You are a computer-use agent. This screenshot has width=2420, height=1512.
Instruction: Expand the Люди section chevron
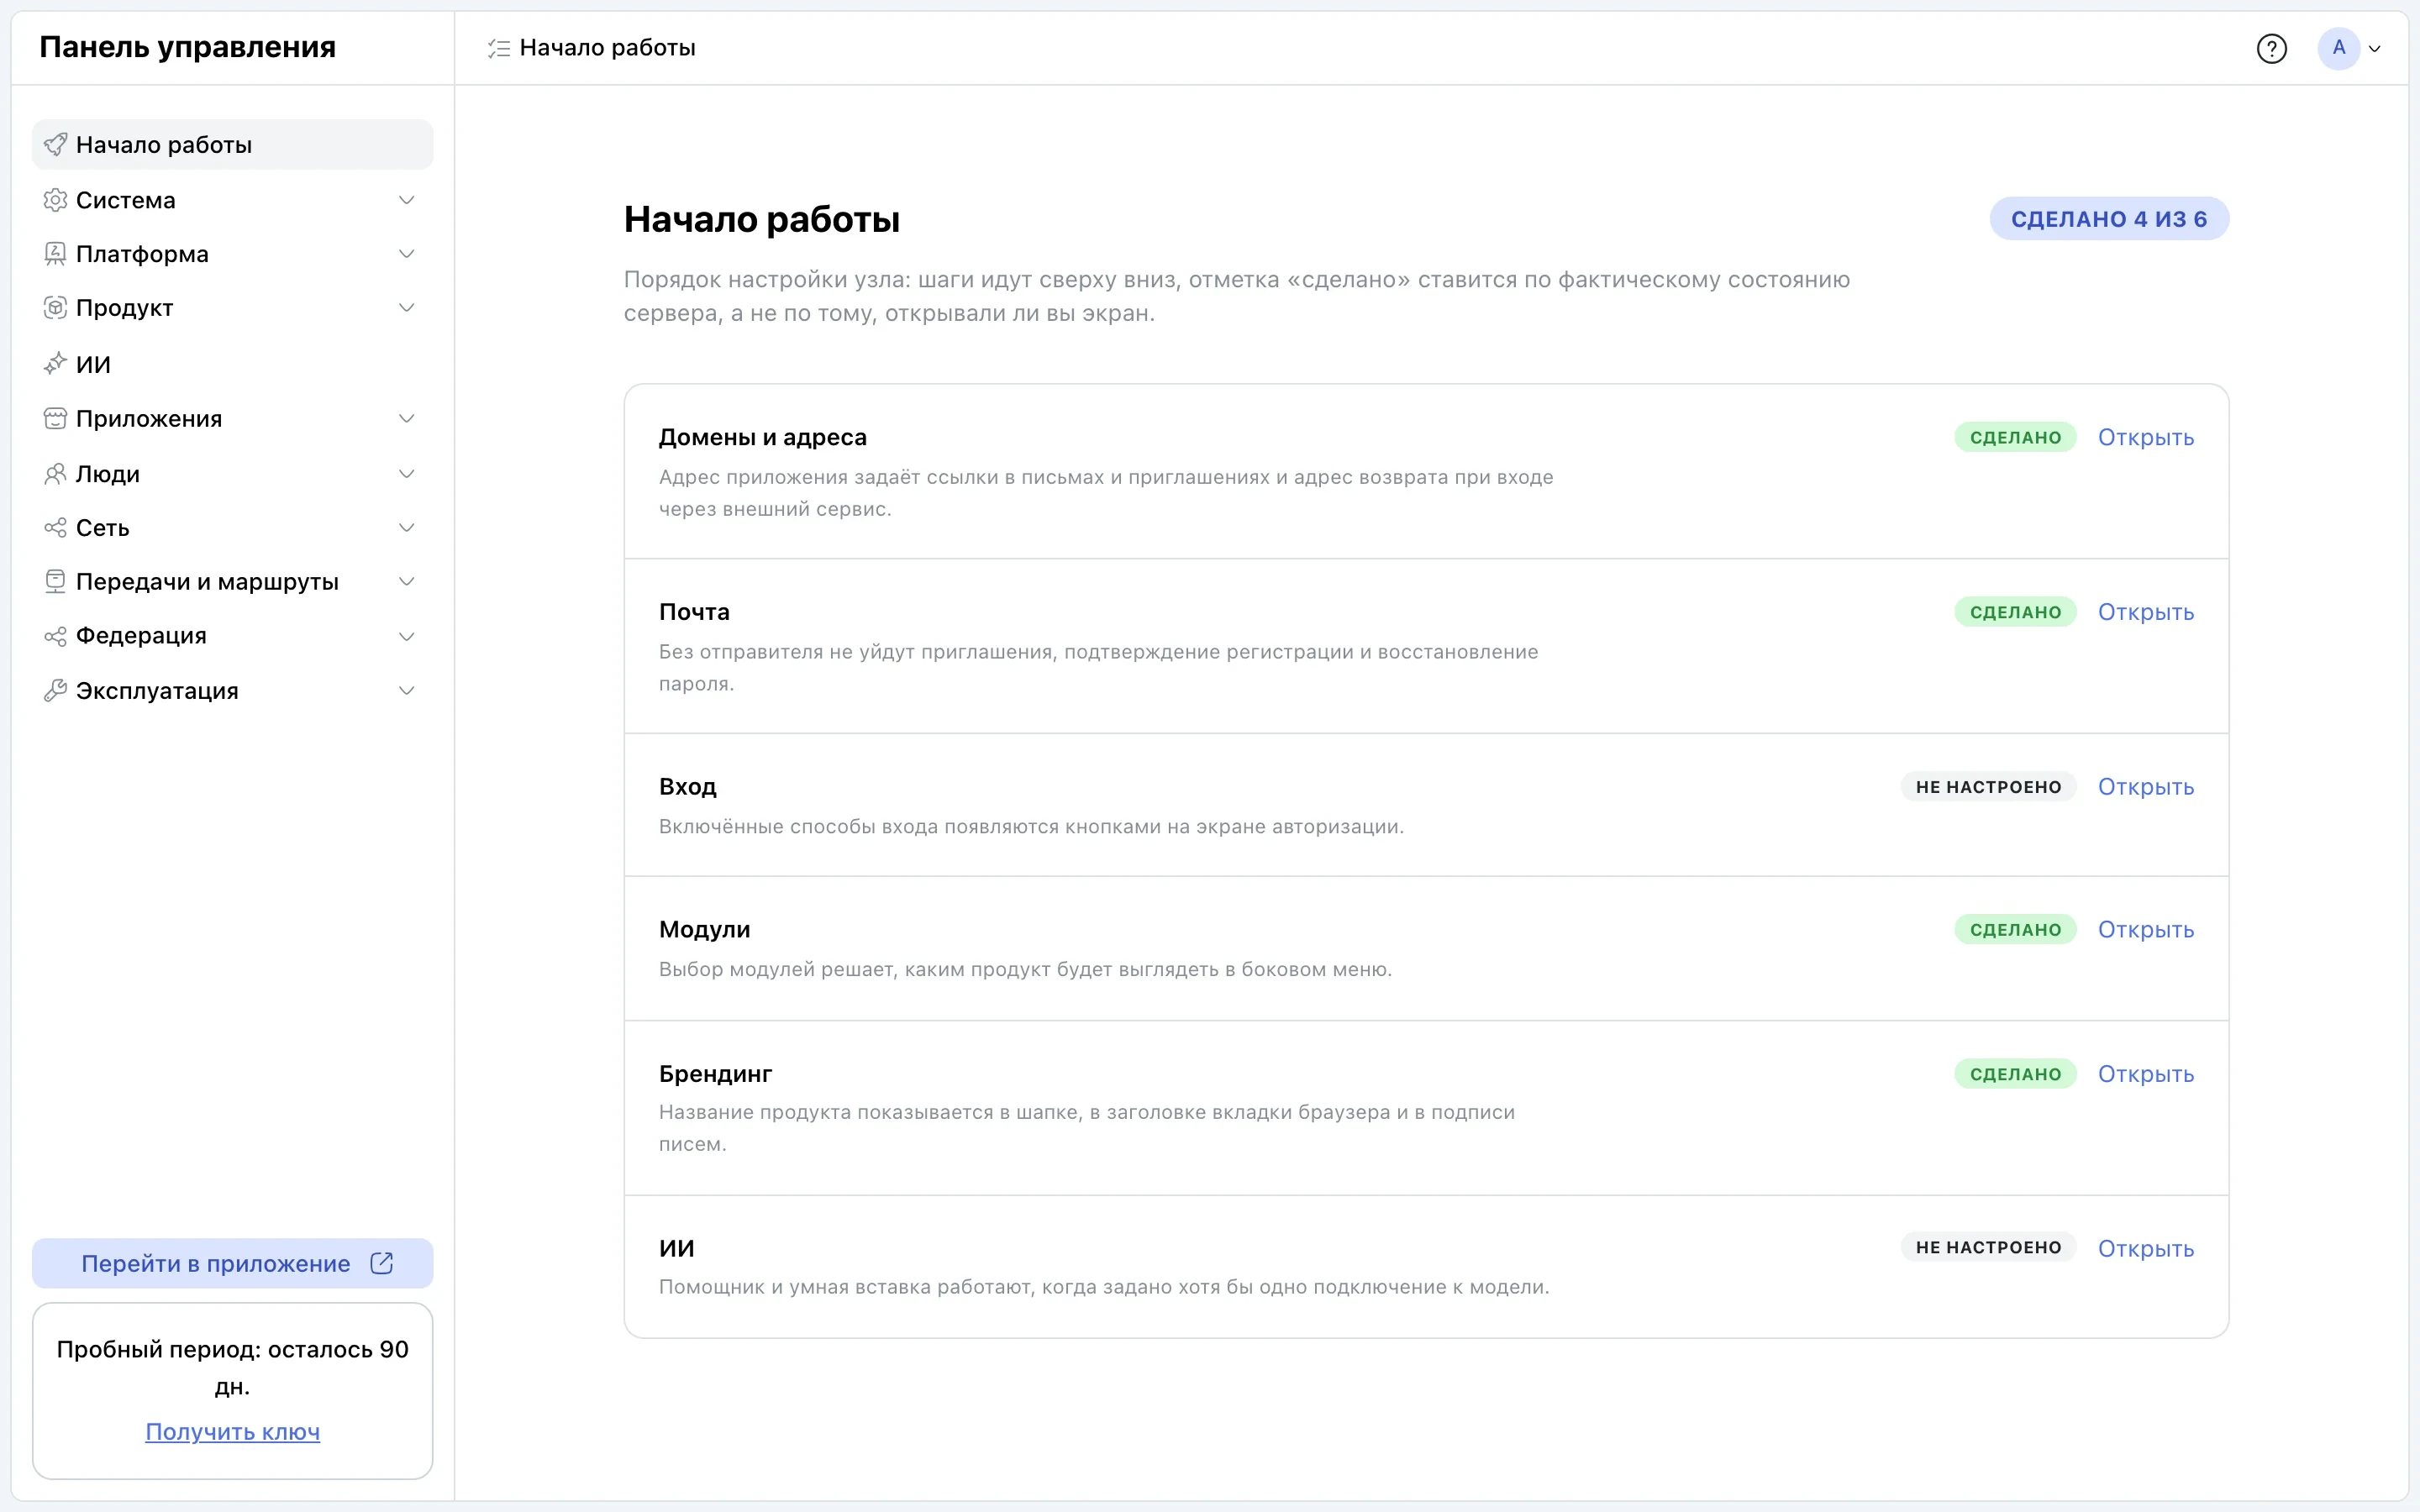pos(406,474)
